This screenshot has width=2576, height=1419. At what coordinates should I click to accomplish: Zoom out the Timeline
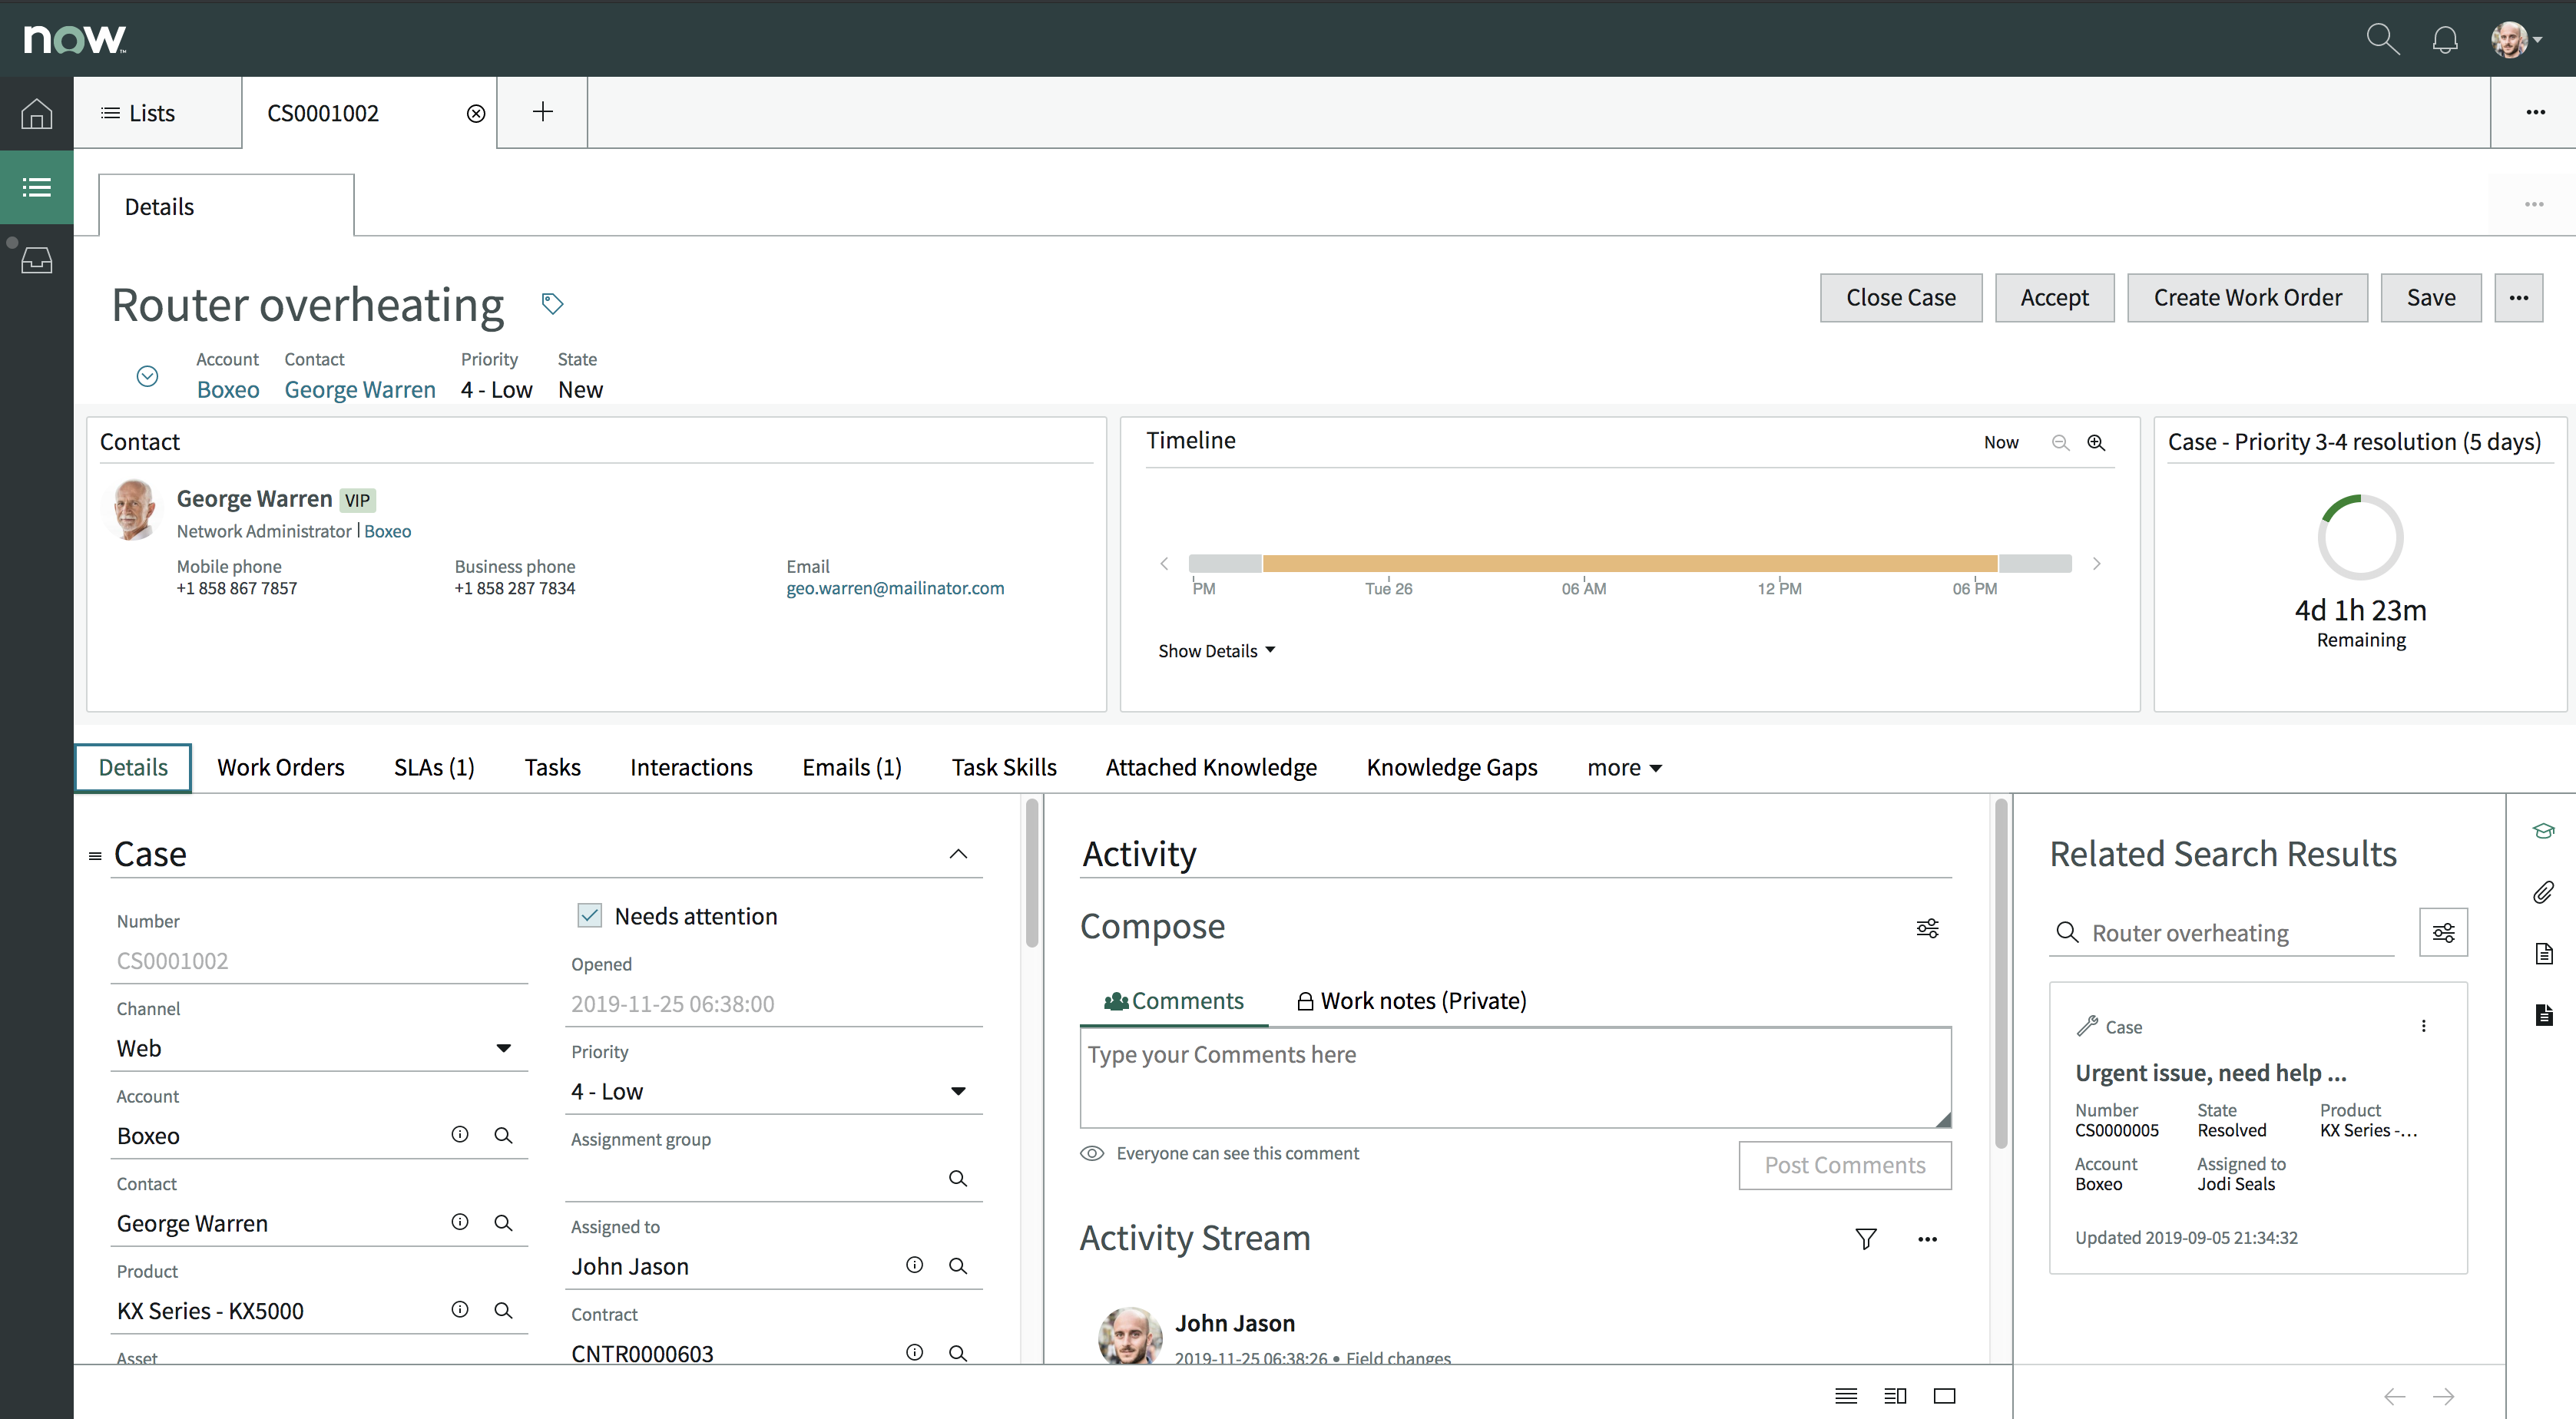pyautogui.click(x=2060, y=442)
